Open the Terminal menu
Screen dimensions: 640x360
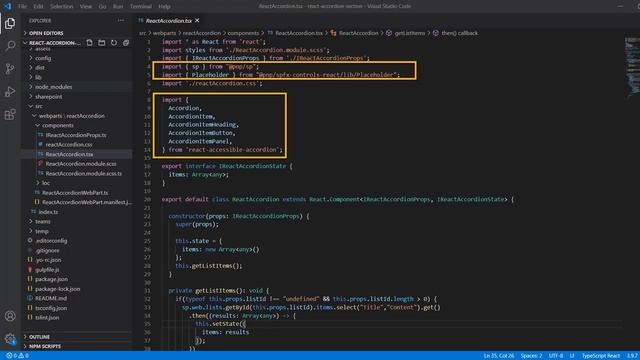(141, 7)
